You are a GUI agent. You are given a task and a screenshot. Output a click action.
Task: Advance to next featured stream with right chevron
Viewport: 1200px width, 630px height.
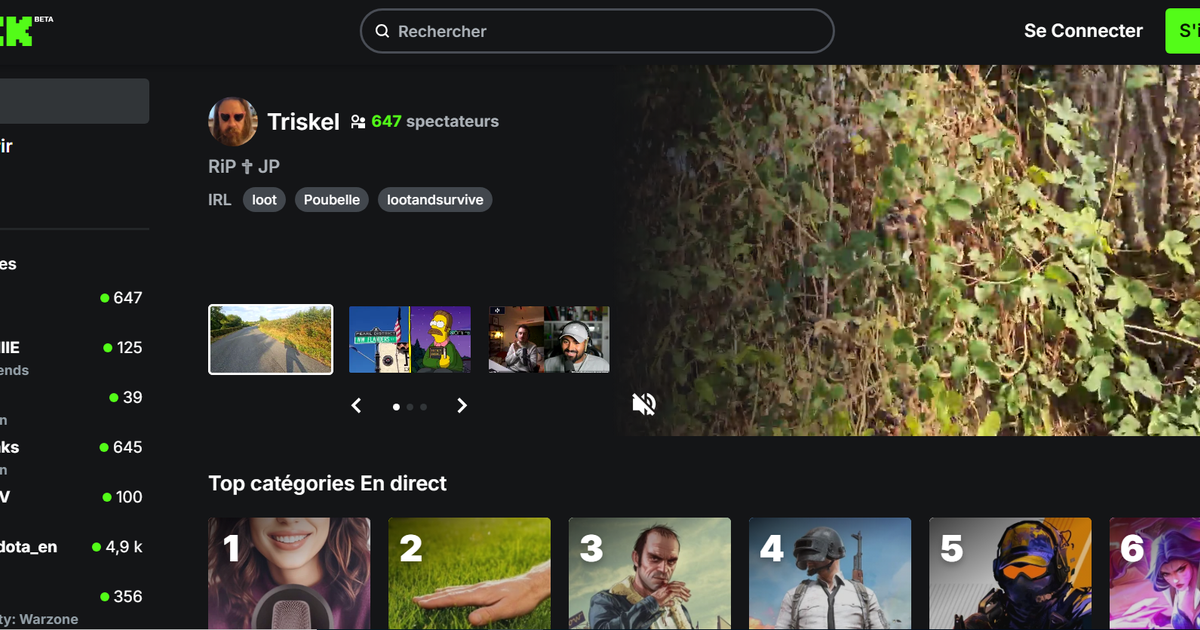(462, 406)
